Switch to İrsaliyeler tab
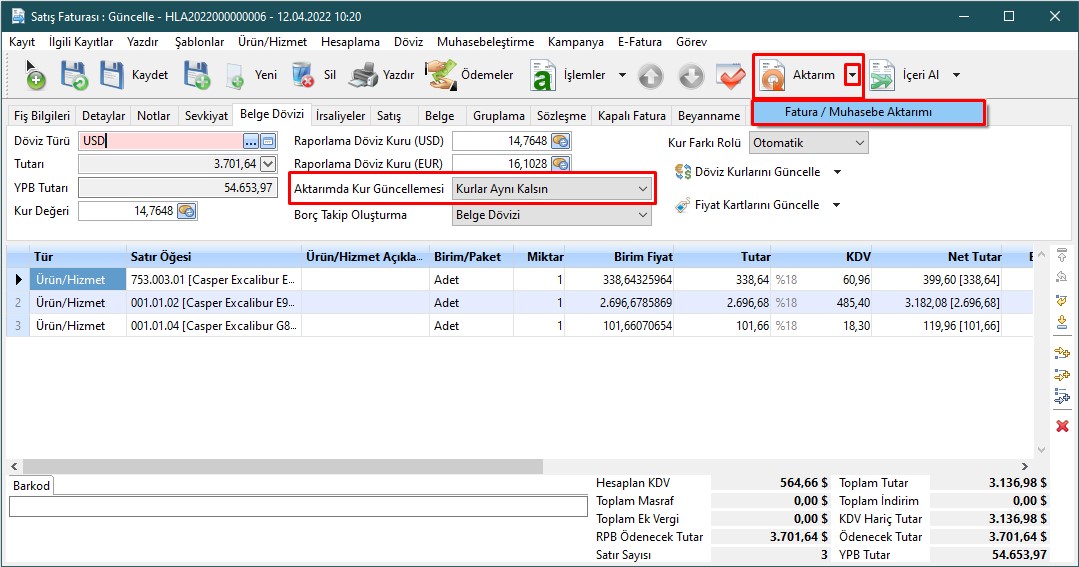1079x567 pixels. point(341,116)
